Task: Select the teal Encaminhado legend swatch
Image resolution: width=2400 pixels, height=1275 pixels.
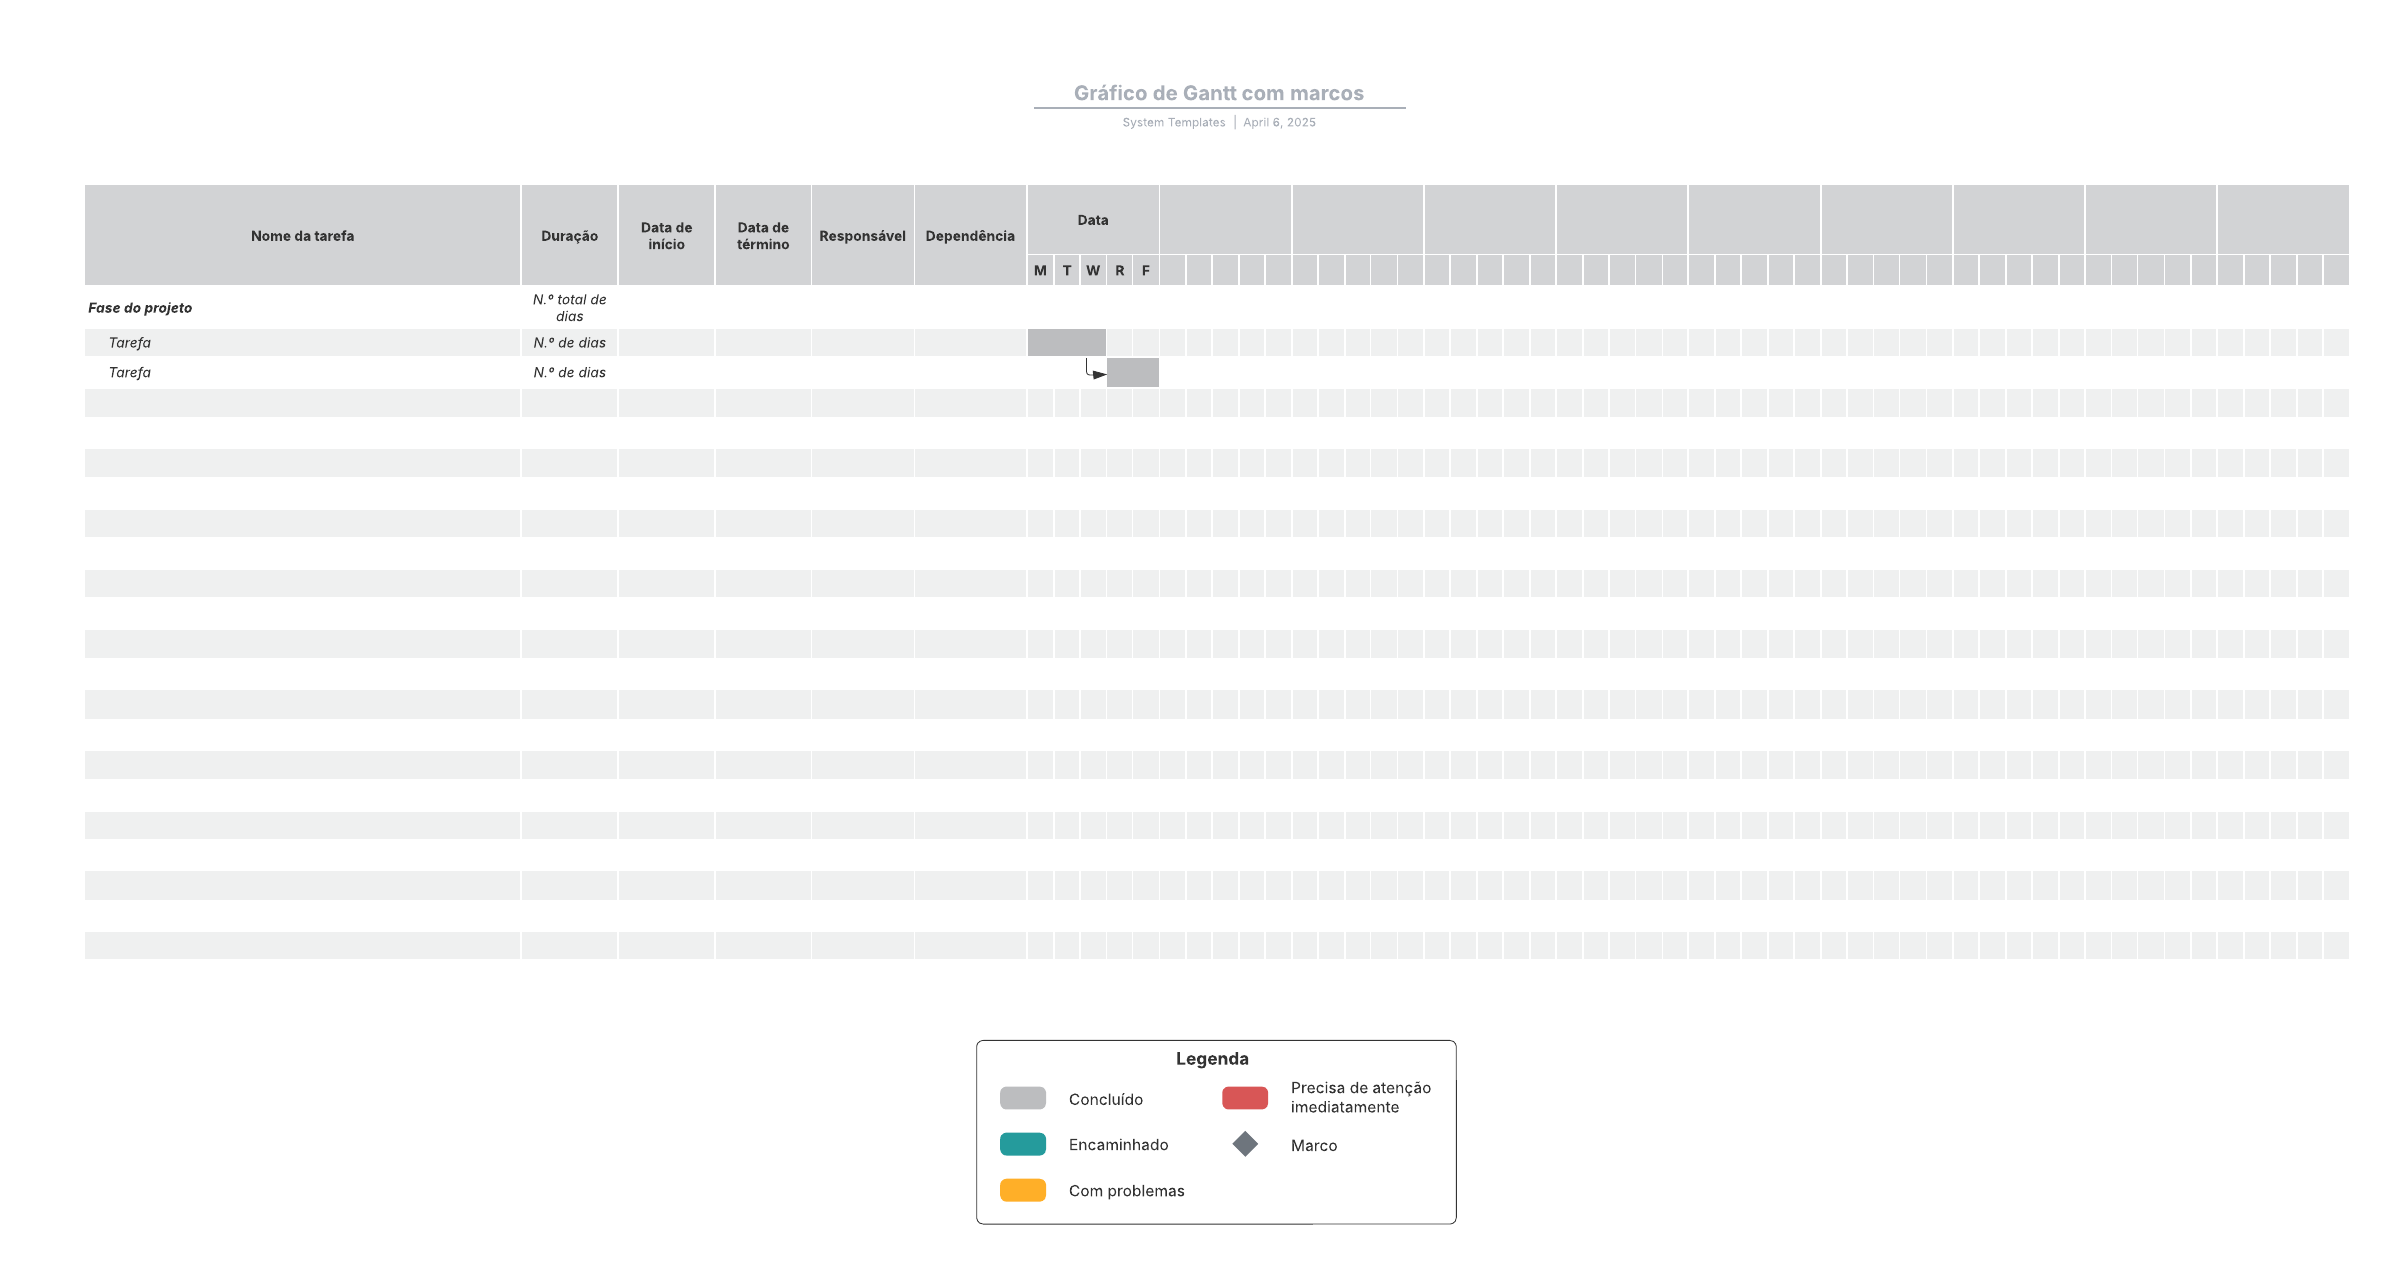Action: 1022,1144
